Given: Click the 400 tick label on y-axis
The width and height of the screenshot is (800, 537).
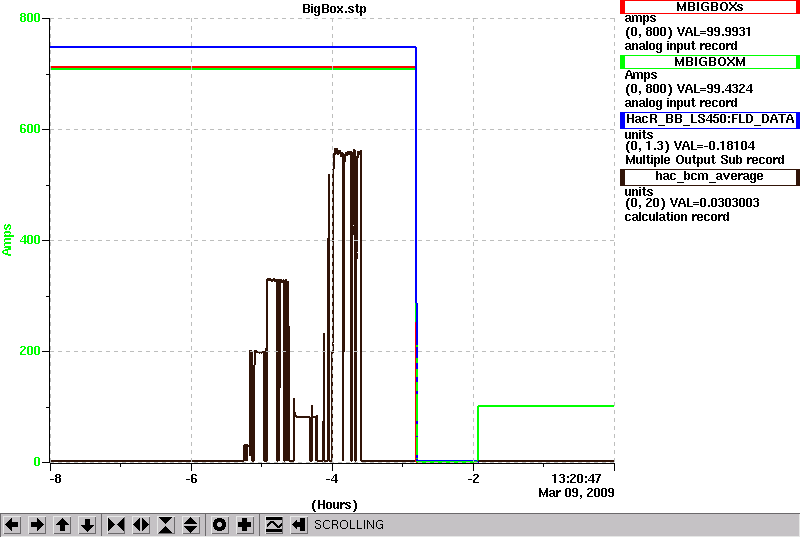Looking at the screenshot, I should click(29, 240).
